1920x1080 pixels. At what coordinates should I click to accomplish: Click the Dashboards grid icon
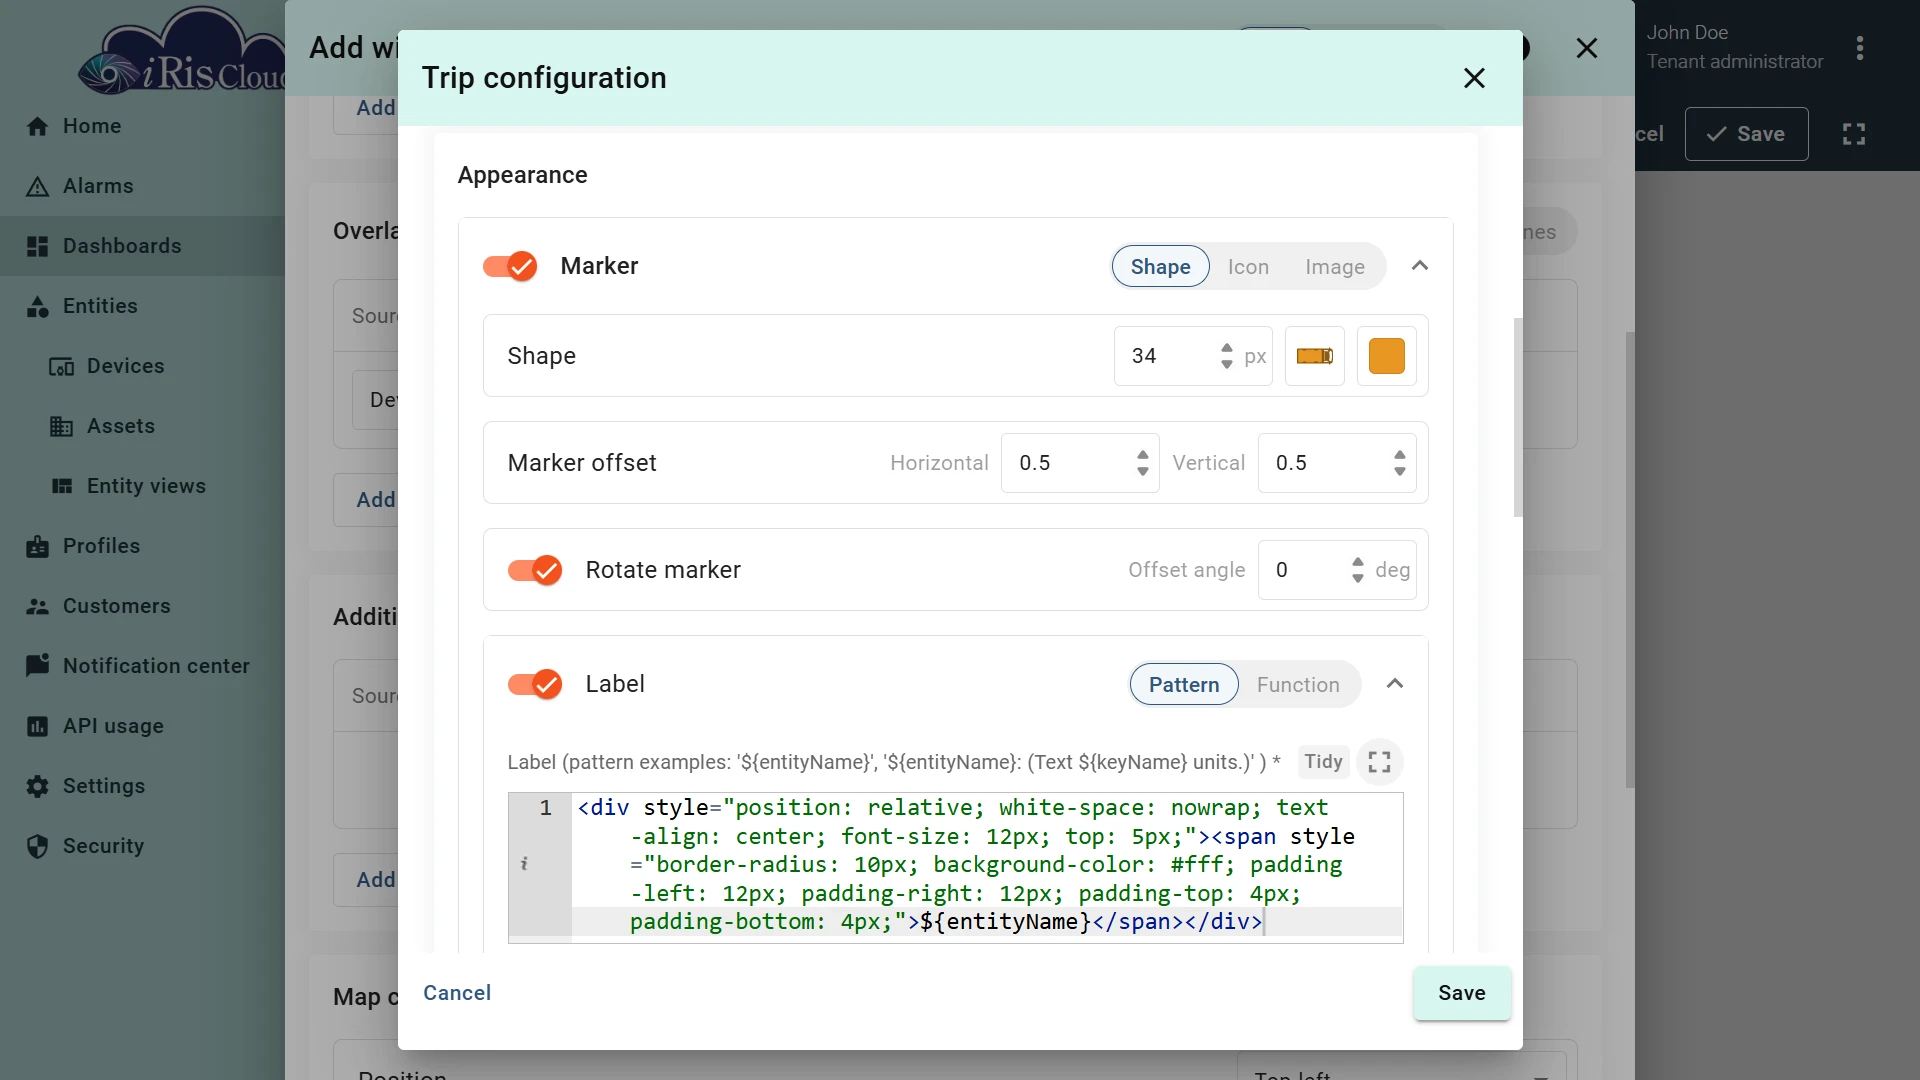click(37, 246)
